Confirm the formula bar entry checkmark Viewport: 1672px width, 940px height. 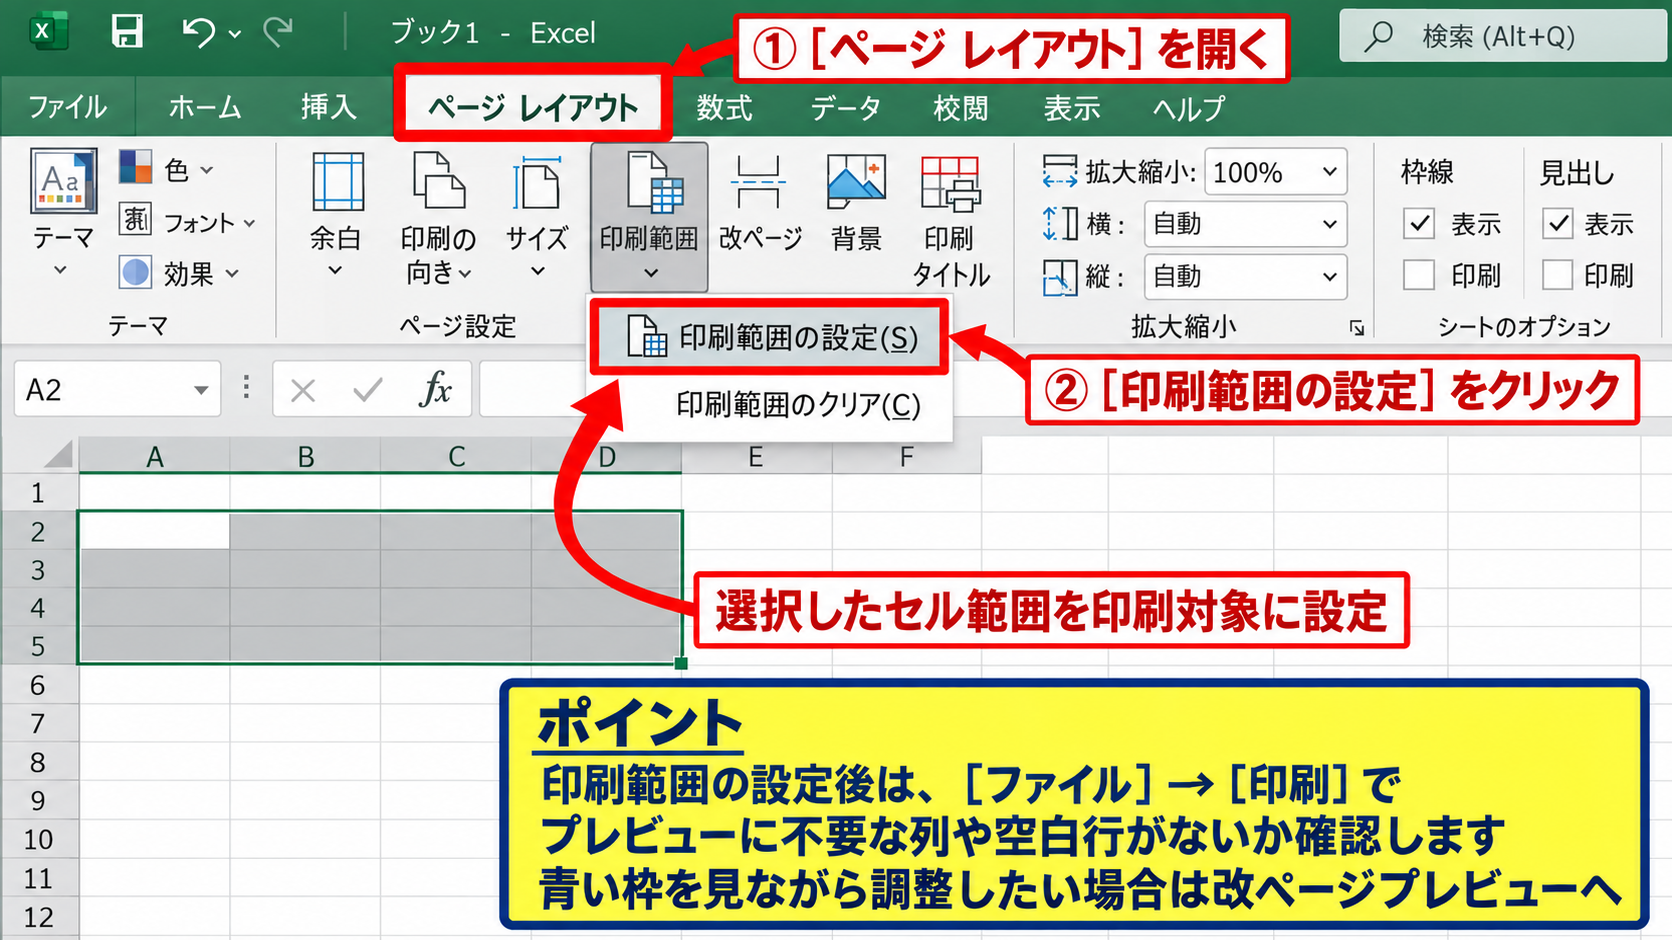368,390
